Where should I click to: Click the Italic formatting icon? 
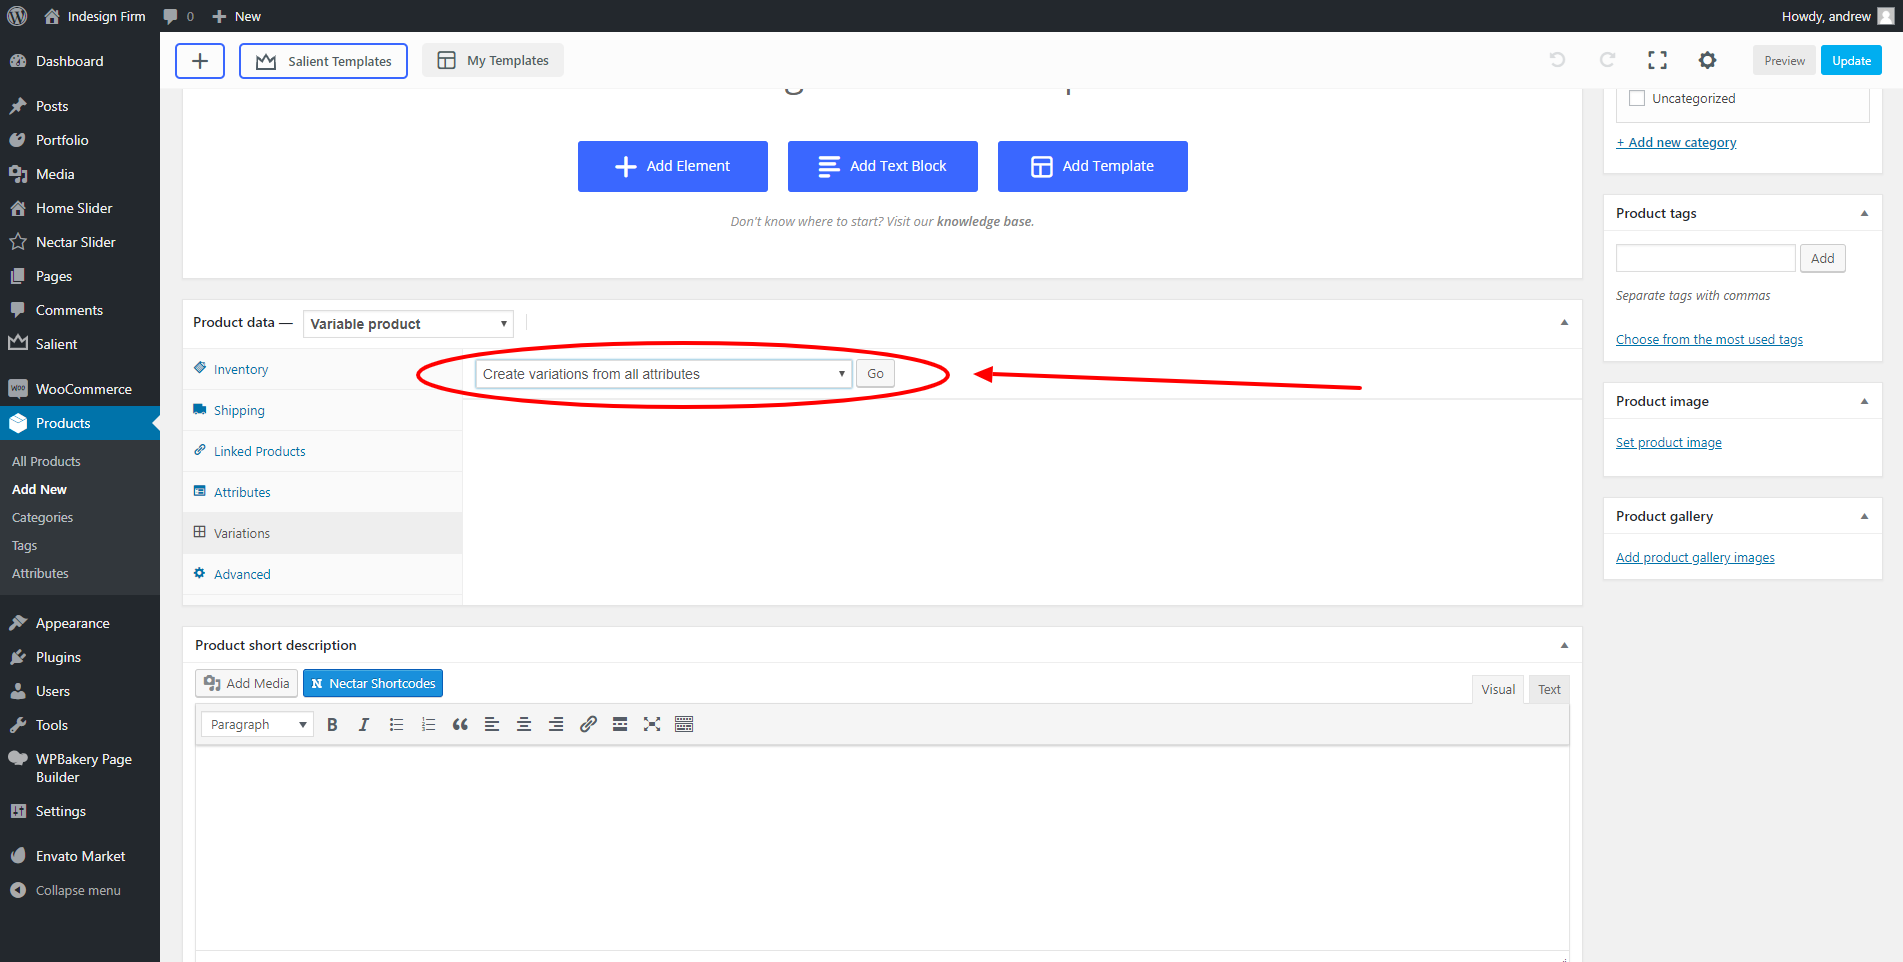pyautogui.click(x=364, y=725)
